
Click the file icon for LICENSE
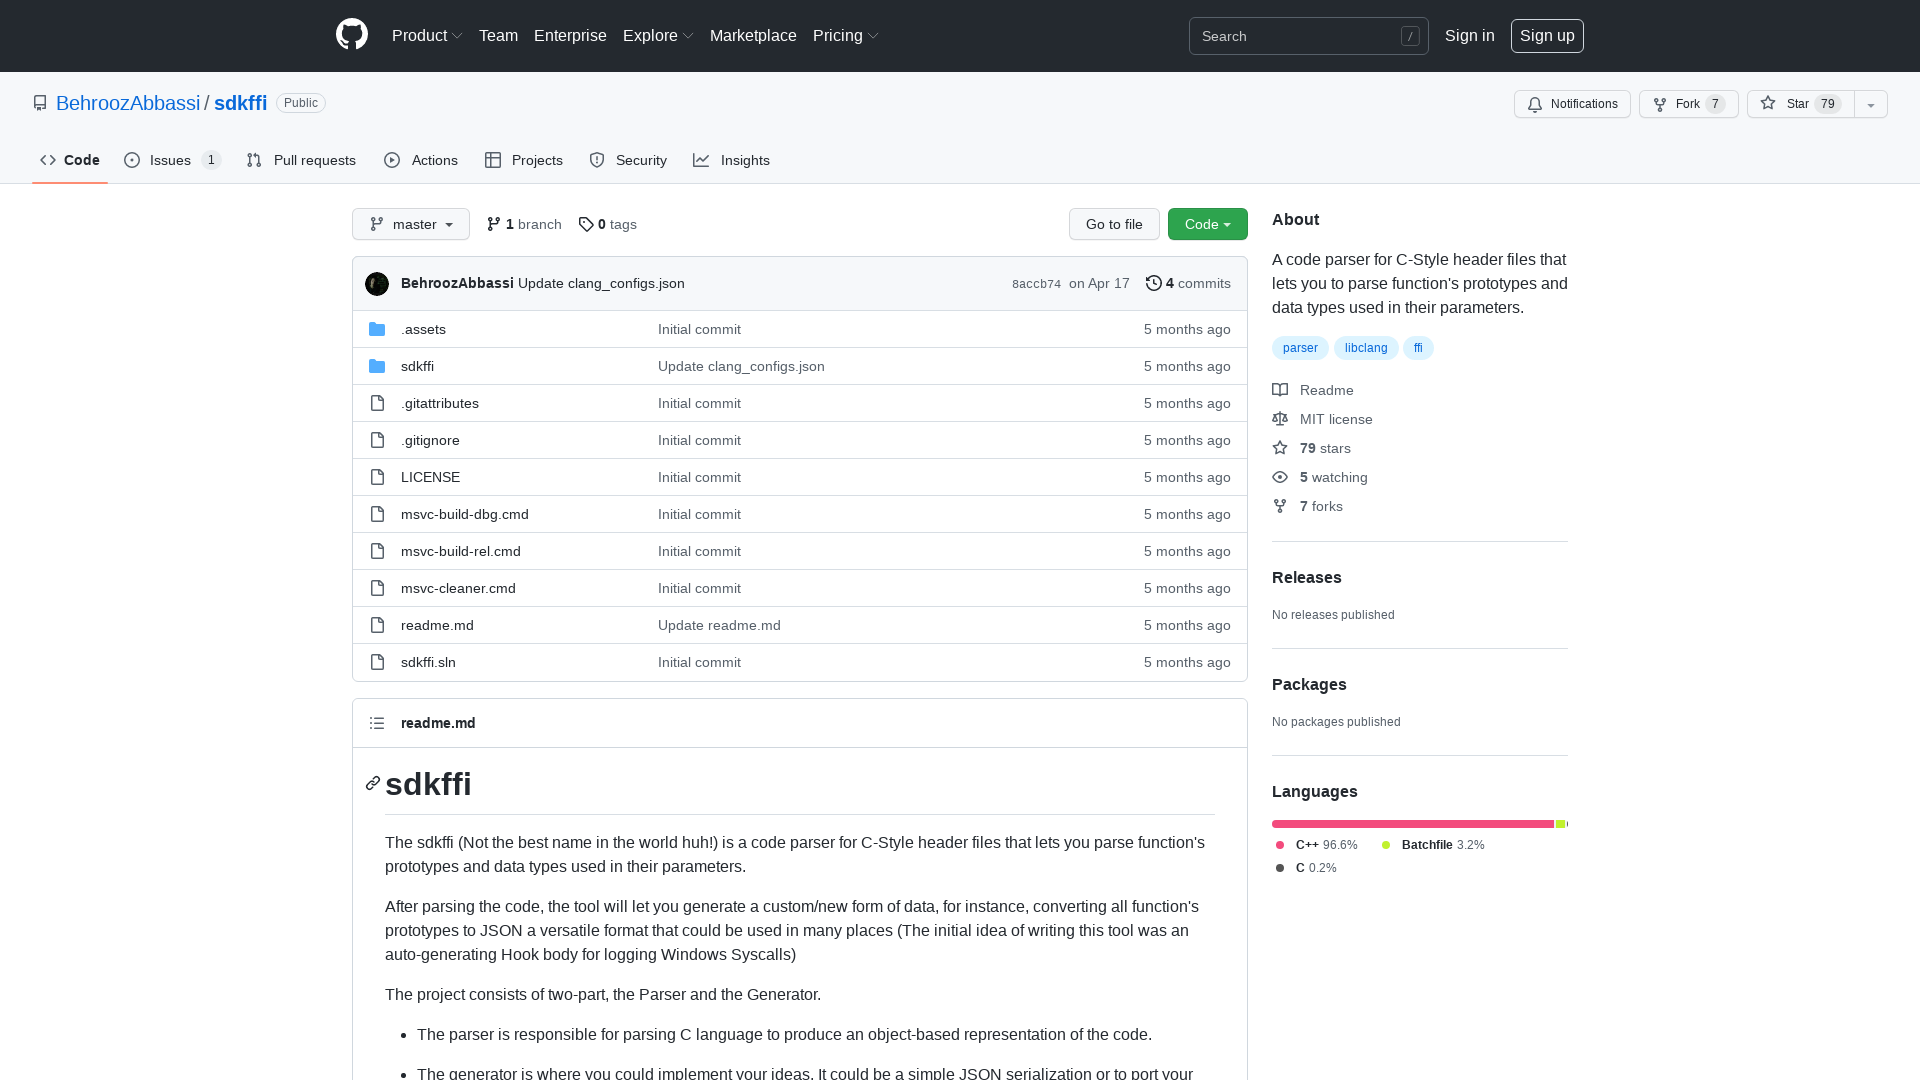coord(377,477)
